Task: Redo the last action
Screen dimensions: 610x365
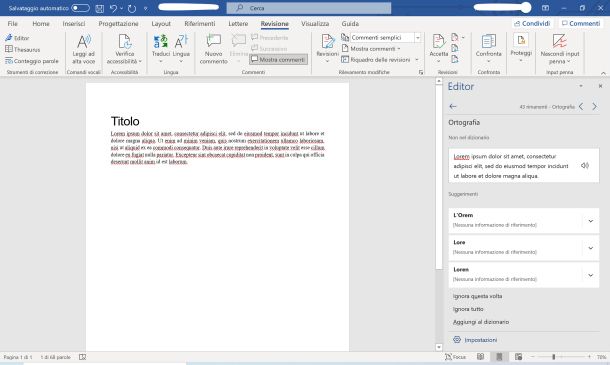Action: [x=131, y=8]
